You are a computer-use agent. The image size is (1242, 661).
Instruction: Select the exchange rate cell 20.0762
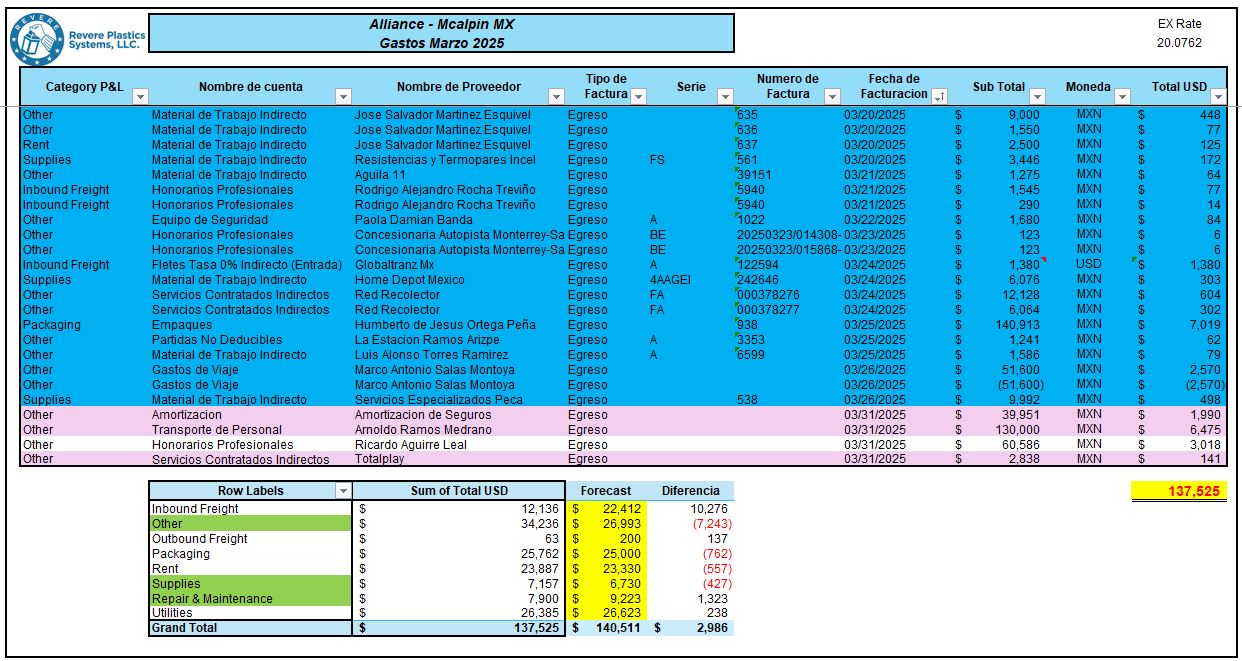coord(1178,43)
